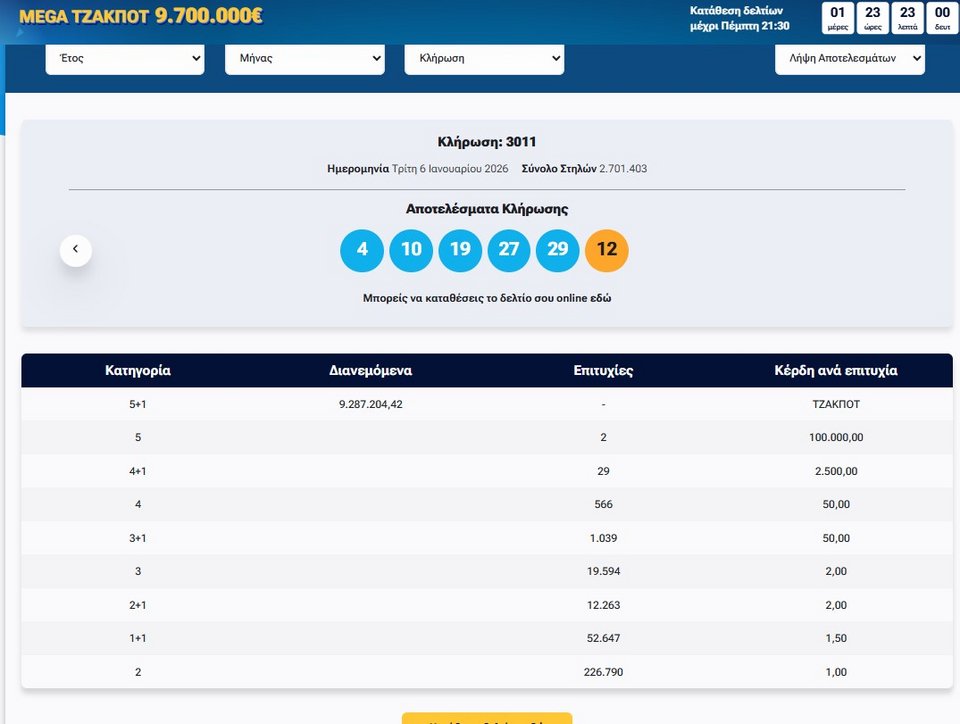The height and width of the screenshot is (724, 960).
Task: Click the blue ball number 19
Action: 460,250
